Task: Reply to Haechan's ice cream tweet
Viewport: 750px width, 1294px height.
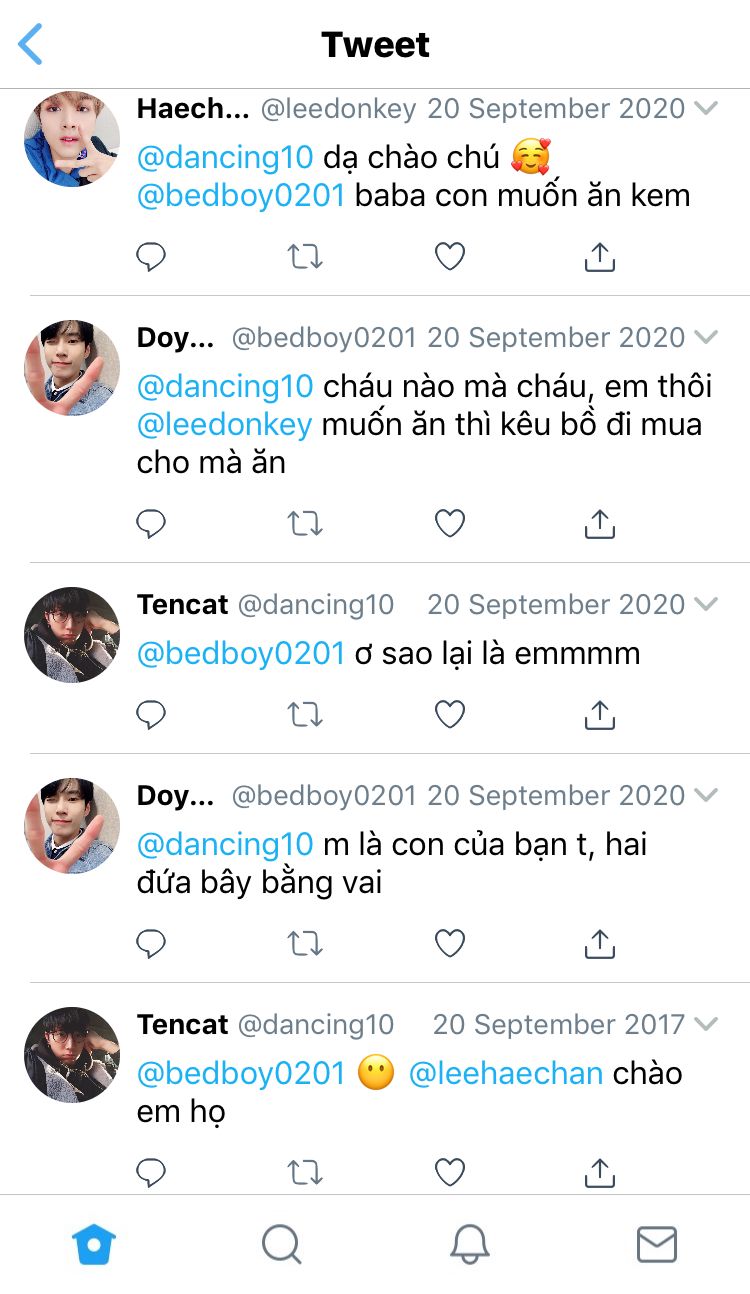Action: [151, 257]
